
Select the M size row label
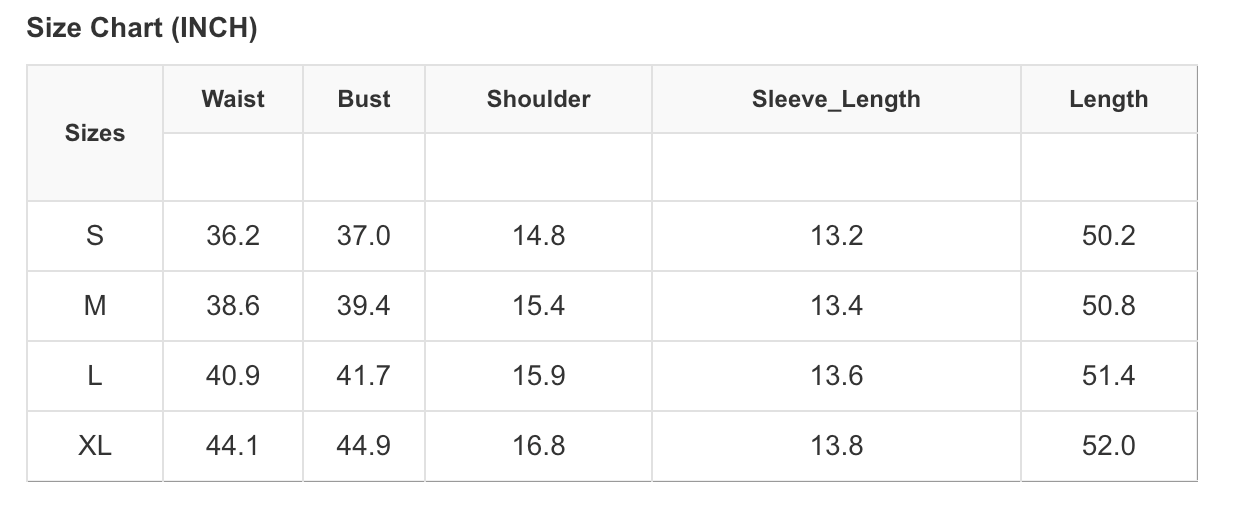[x=95, y=306]
